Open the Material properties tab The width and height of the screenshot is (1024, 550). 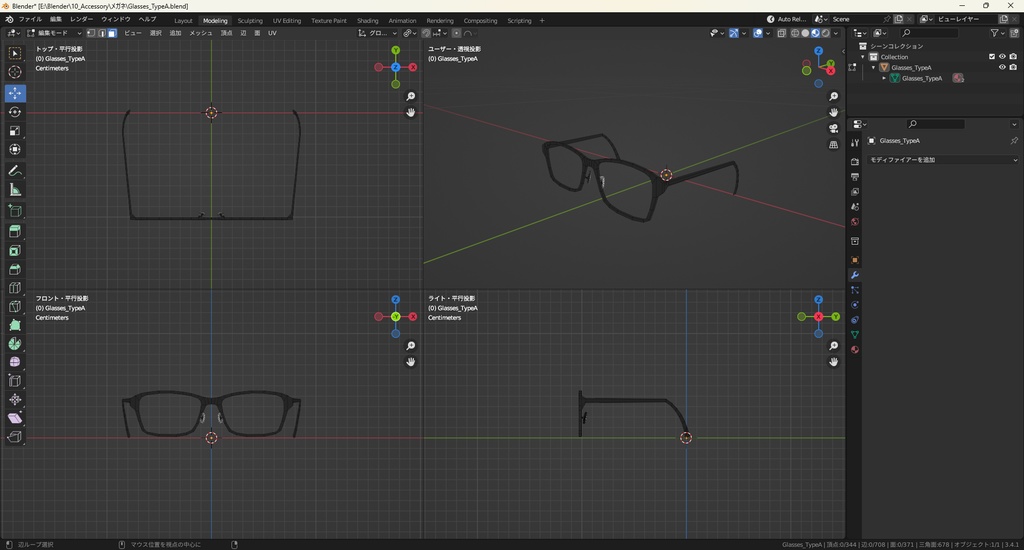point(855,349)
